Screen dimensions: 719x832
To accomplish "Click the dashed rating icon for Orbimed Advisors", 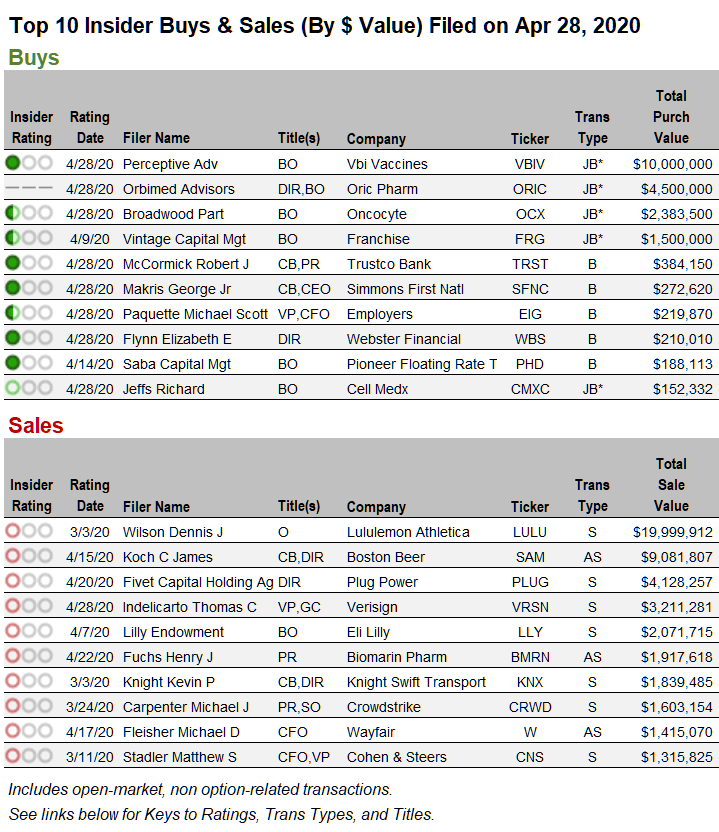I will (x=28, y=188).
